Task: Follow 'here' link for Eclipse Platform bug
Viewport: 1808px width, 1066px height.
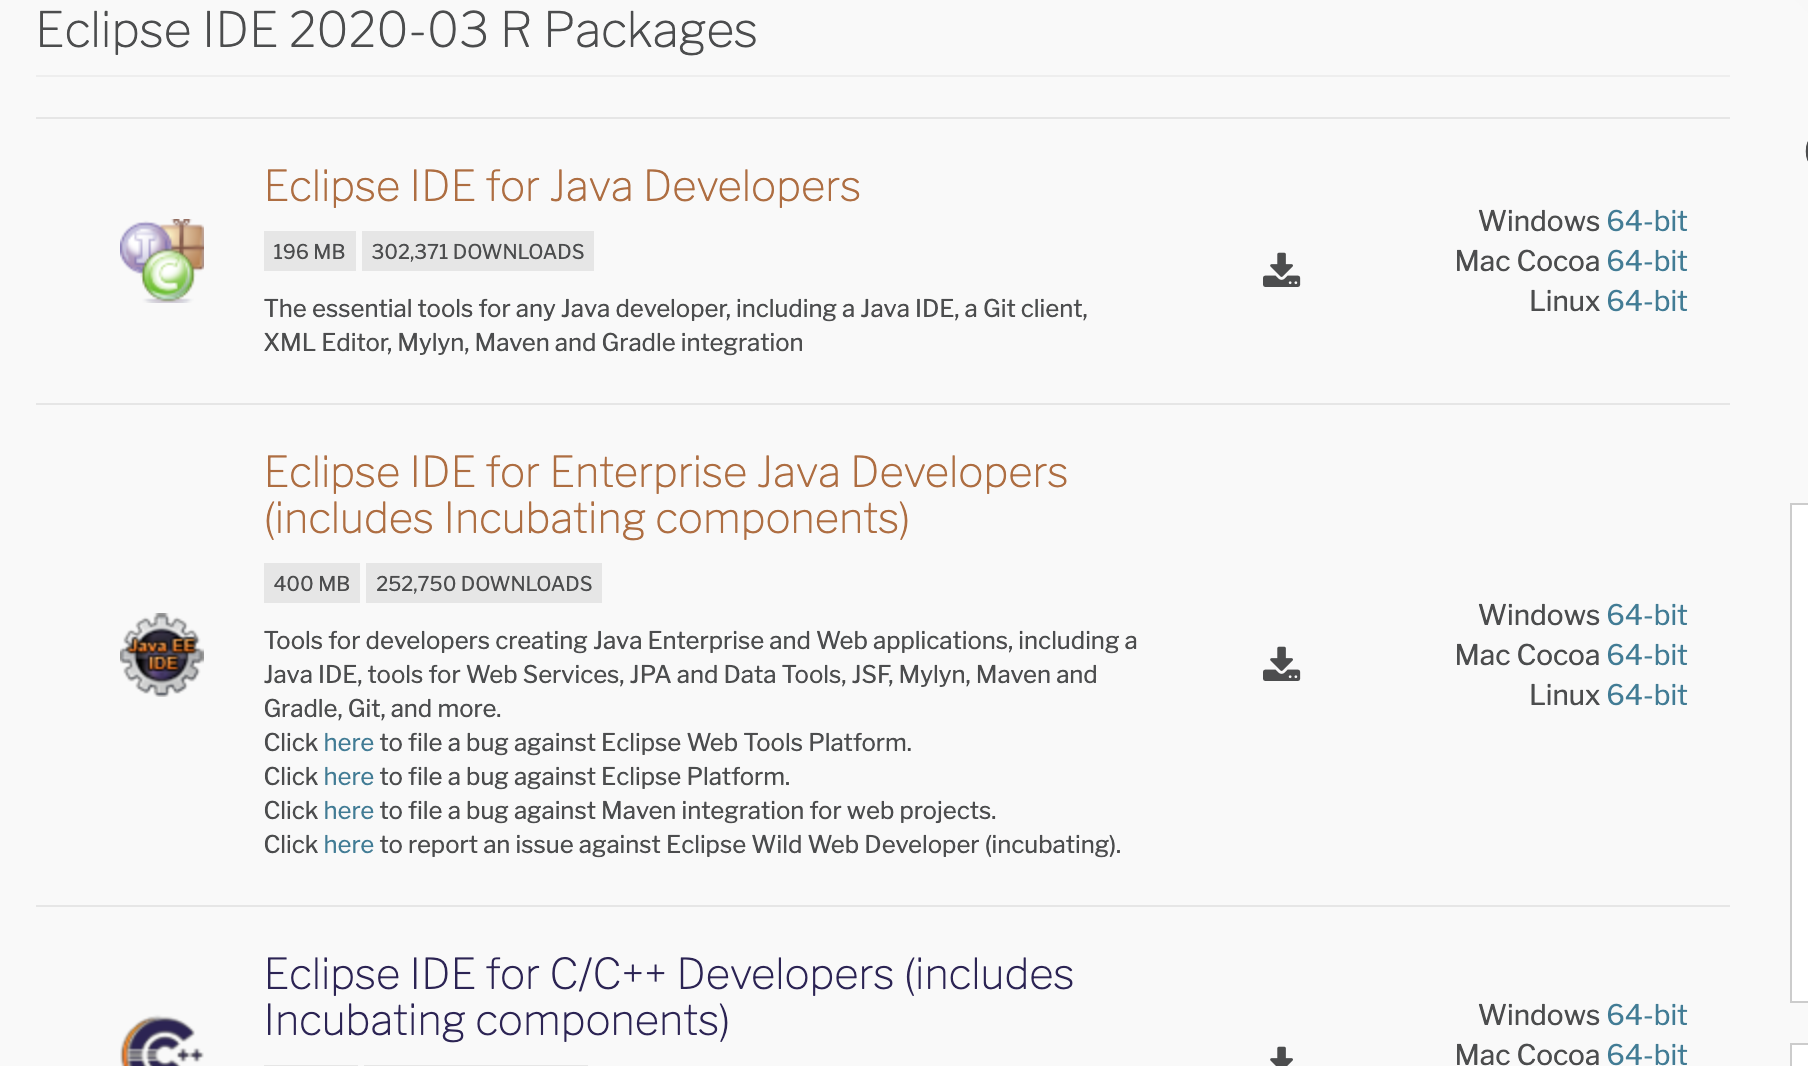Action: pos(348,777)
